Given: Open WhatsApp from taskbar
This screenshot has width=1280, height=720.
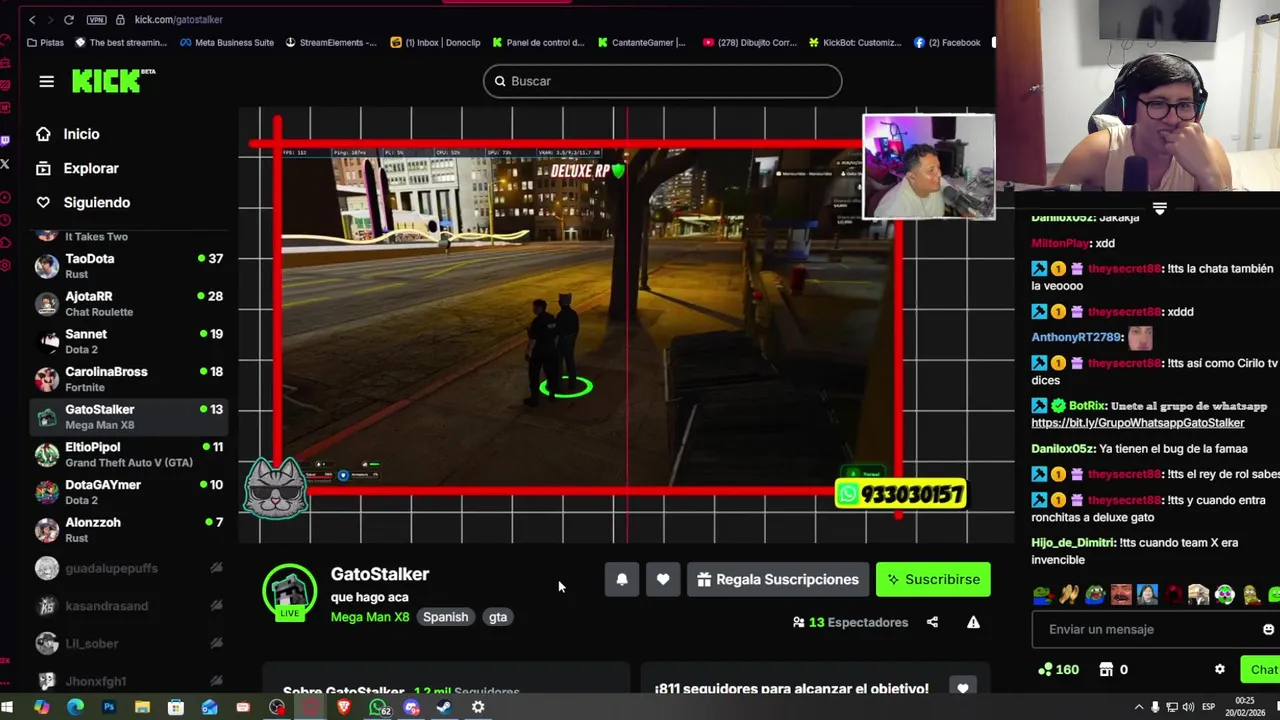Looking at the screenshot, I should click(379, 707).
